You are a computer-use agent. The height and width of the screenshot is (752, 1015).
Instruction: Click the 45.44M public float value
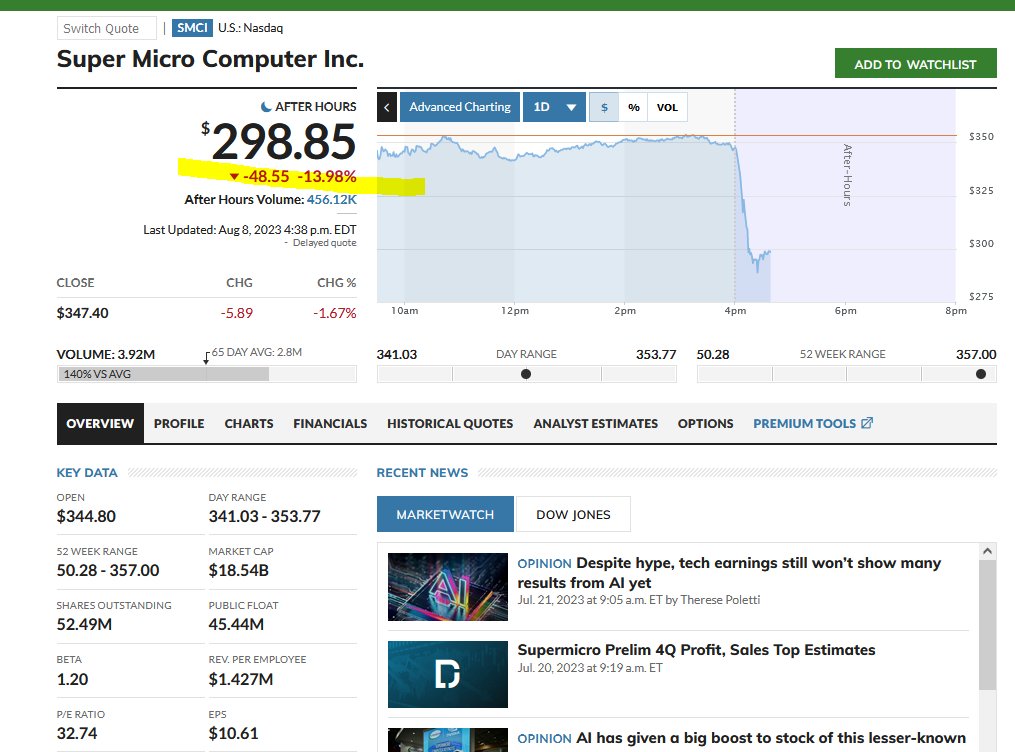click(x=236, y=625)
